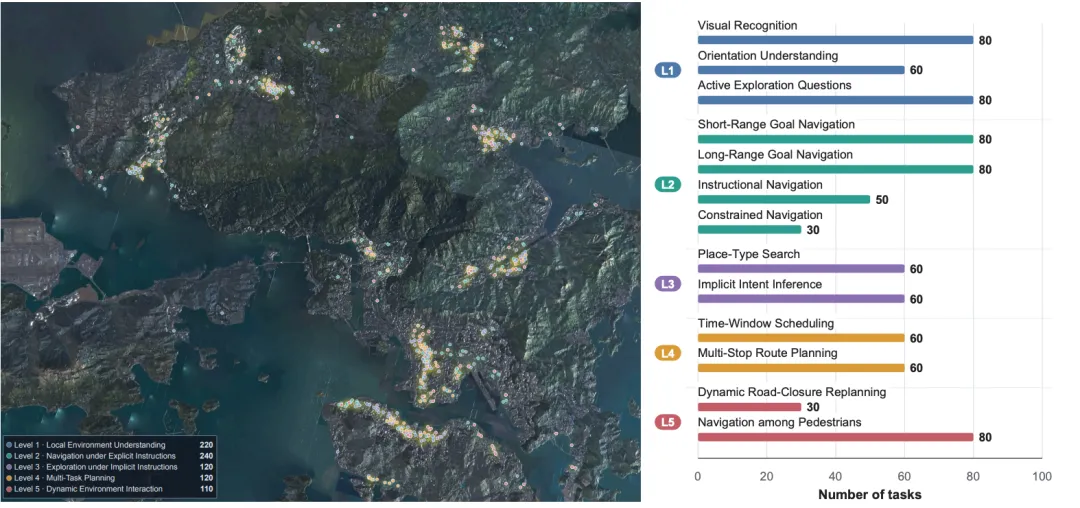Select legend text 'Multi-Task Planning'

coord(81,478)
